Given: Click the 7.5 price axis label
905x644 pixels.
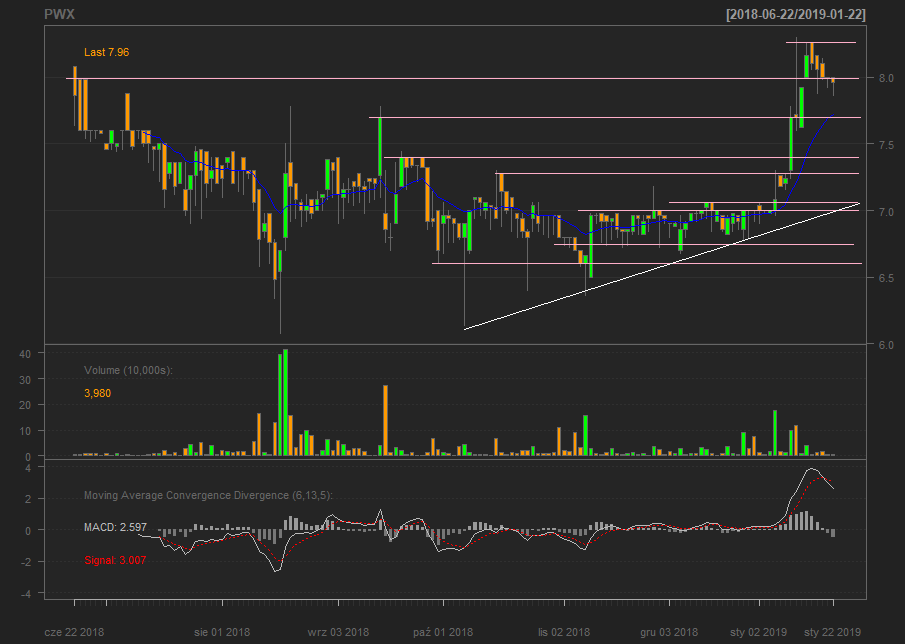Looking at the screenshot, I should coord(887,144).
